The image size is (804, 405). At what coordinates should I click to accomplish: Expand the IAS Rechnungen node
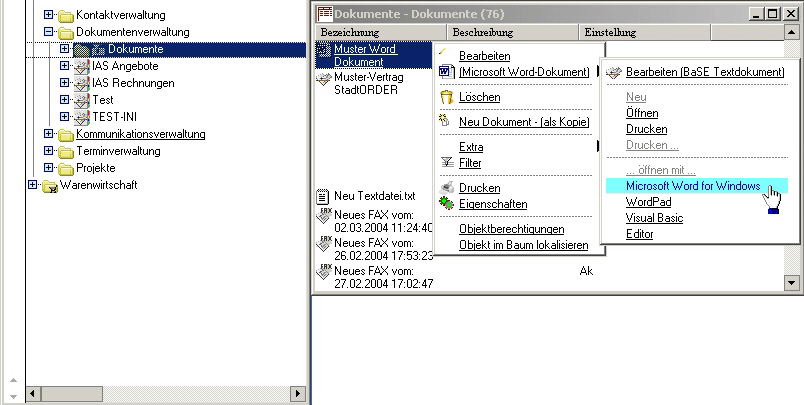click(65, 83)
